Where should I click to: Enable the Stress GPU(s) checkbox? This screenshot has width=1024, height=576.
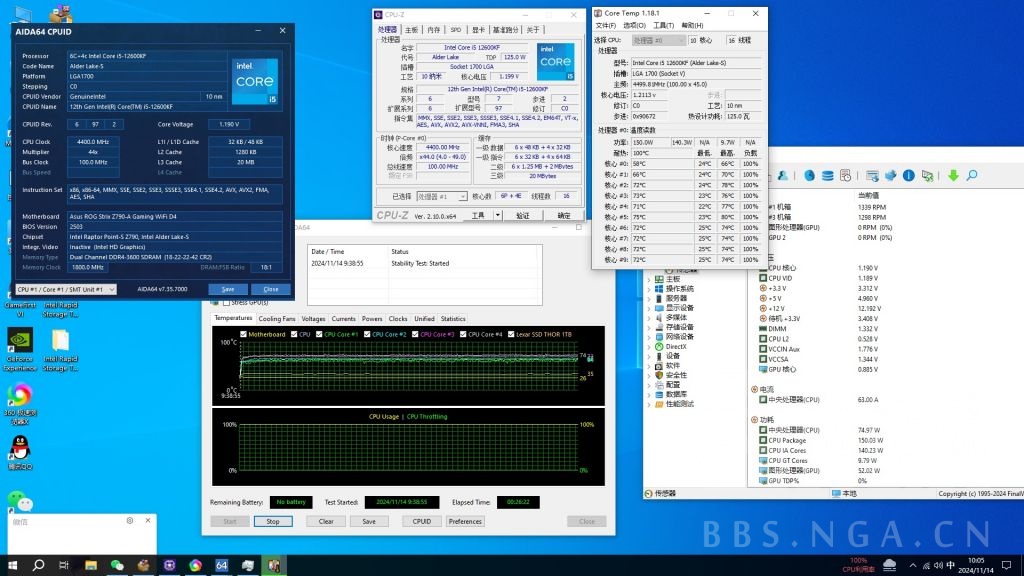click(x=225, y=302)
